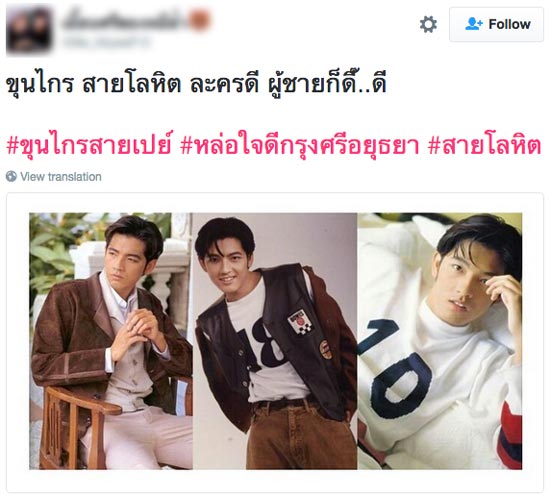This screenshot has height=499, width=550.
Task: Open the left photo with brown suede jacket
Action: point(111,341)
